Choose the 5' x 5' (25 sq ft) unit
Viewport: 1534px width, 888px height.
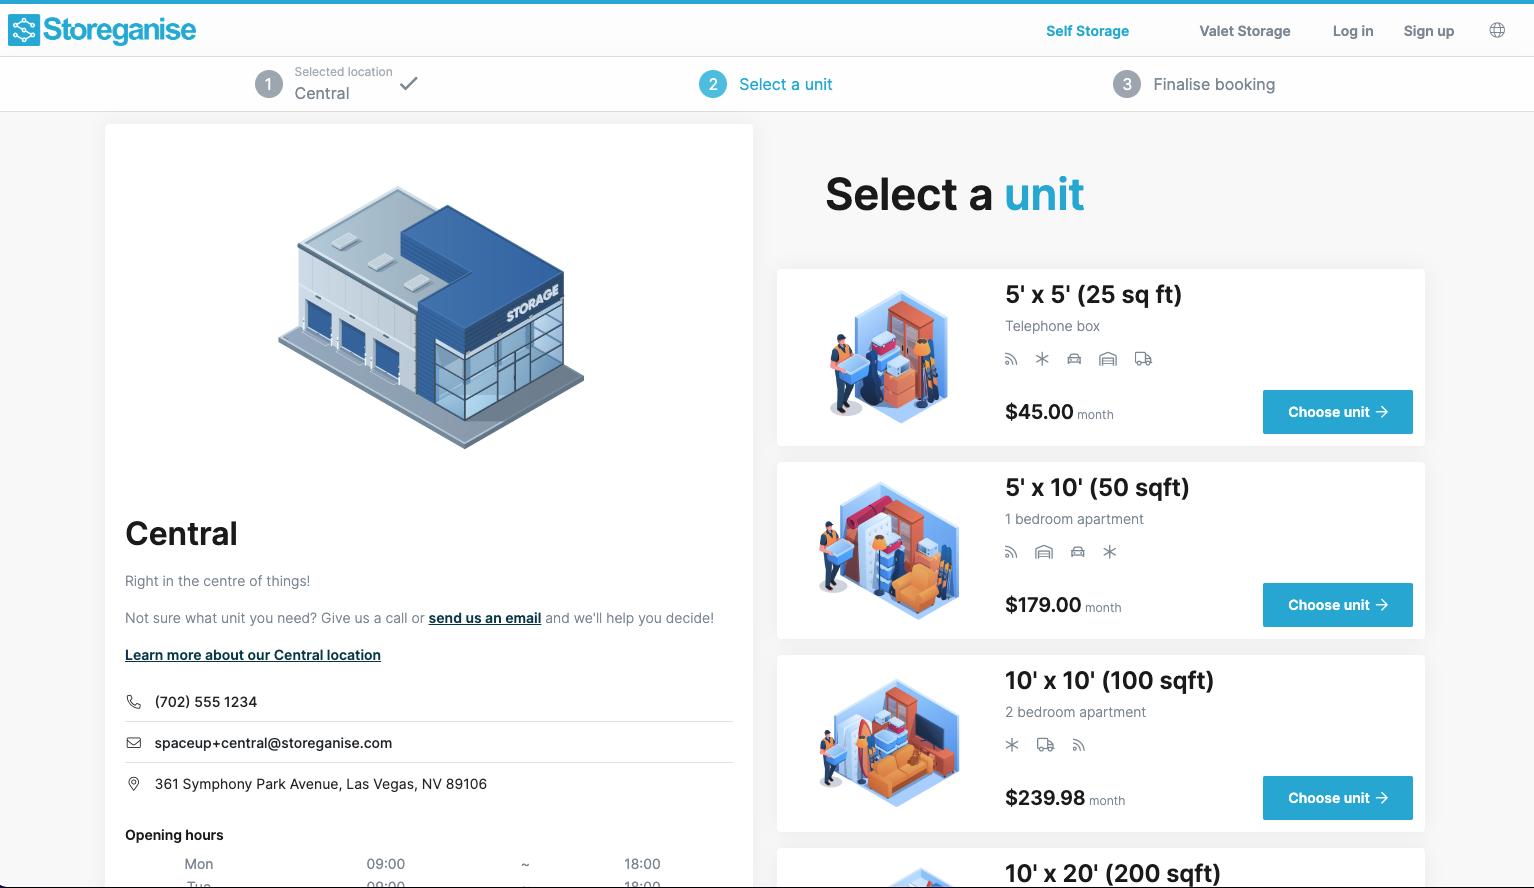tap(1337, 412)
